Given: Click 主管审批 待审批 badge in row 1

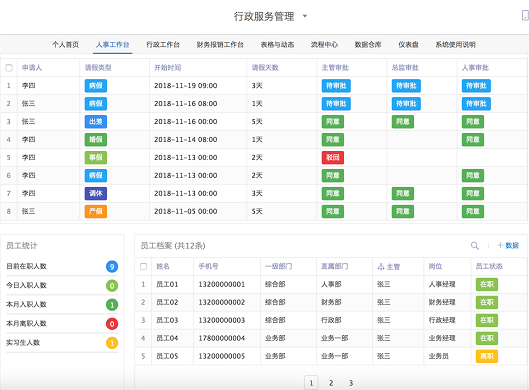Looking at the screenshot, I should [x=336, y=86].
